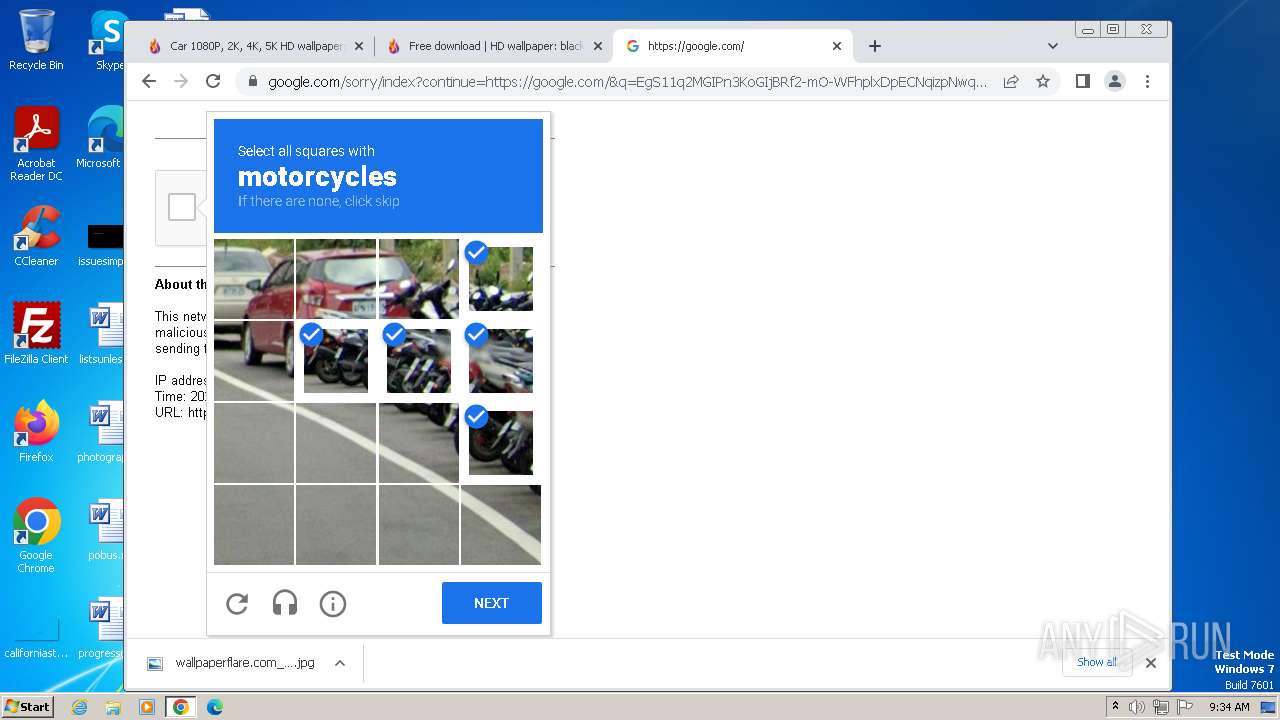Open Chrome three-dot menu

1147,81
